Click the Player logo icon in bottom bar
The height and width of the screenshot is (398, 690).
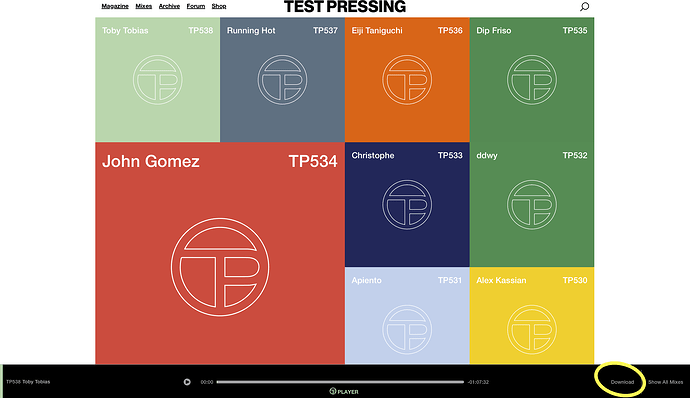(333, 391)
